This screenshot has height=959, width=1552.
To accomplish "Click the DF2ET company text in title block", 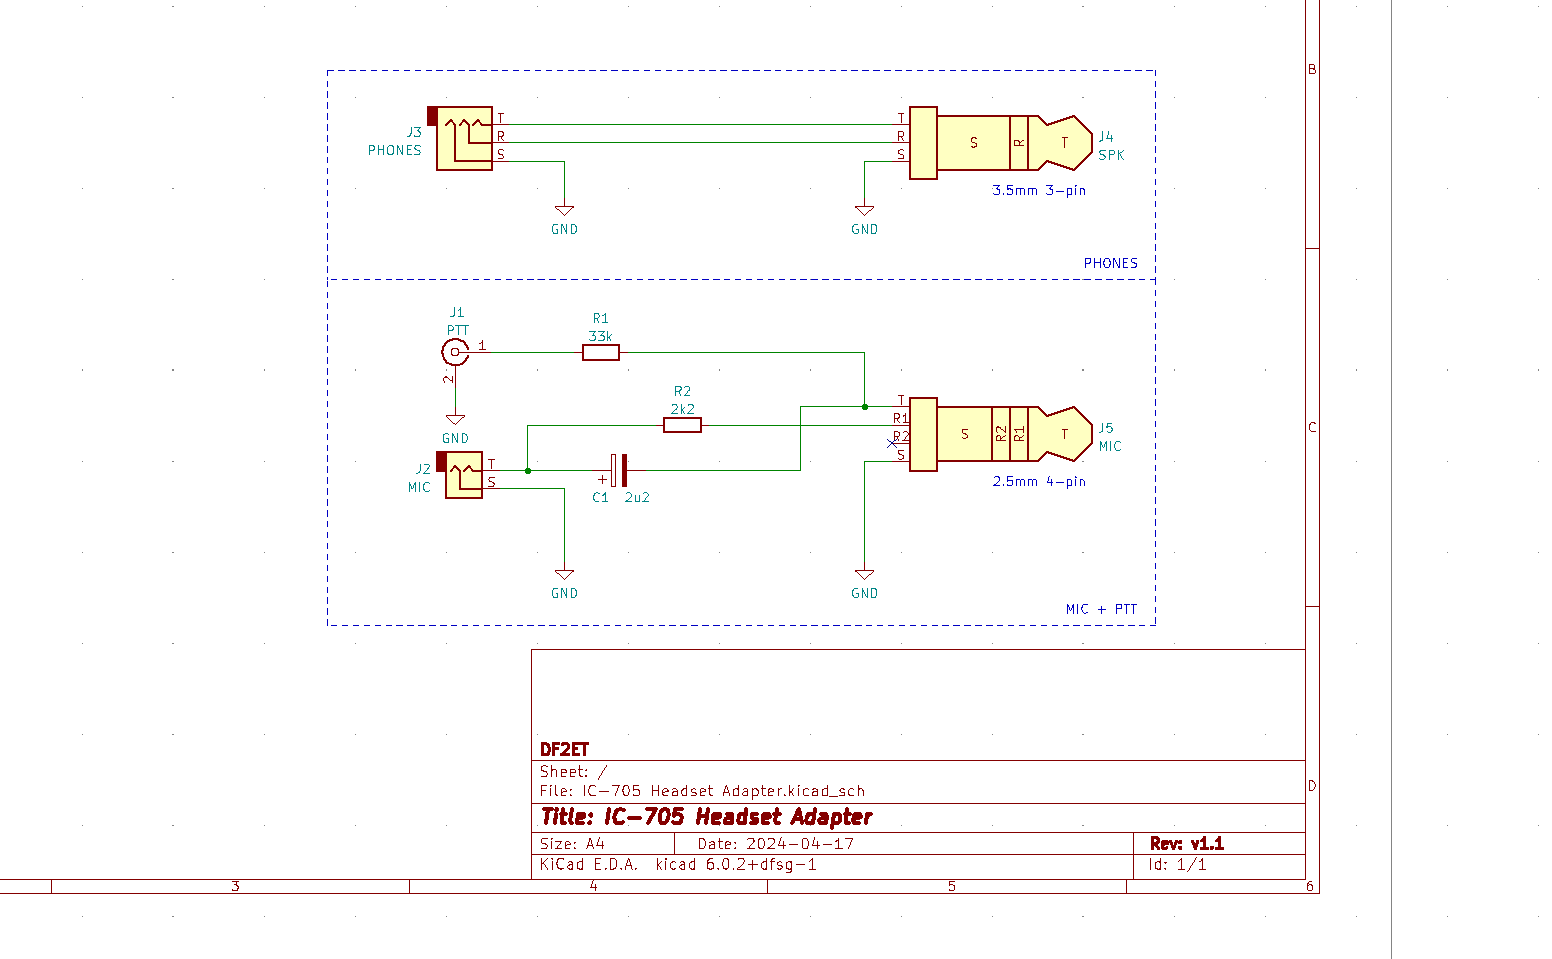I will point(565,749).
